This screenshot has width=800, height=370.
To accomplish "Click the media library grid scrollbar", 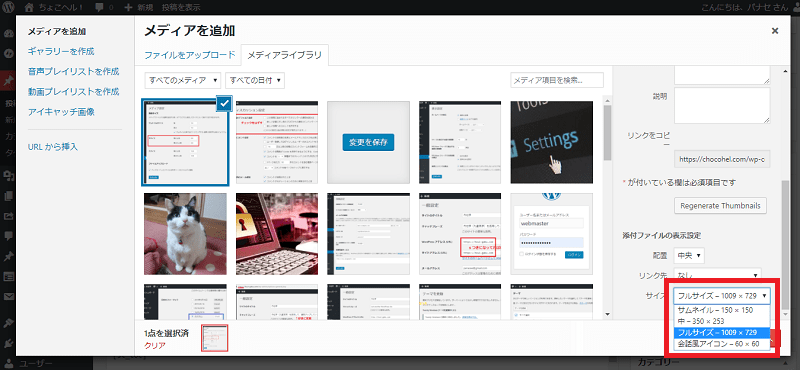I will click(607, 132).
